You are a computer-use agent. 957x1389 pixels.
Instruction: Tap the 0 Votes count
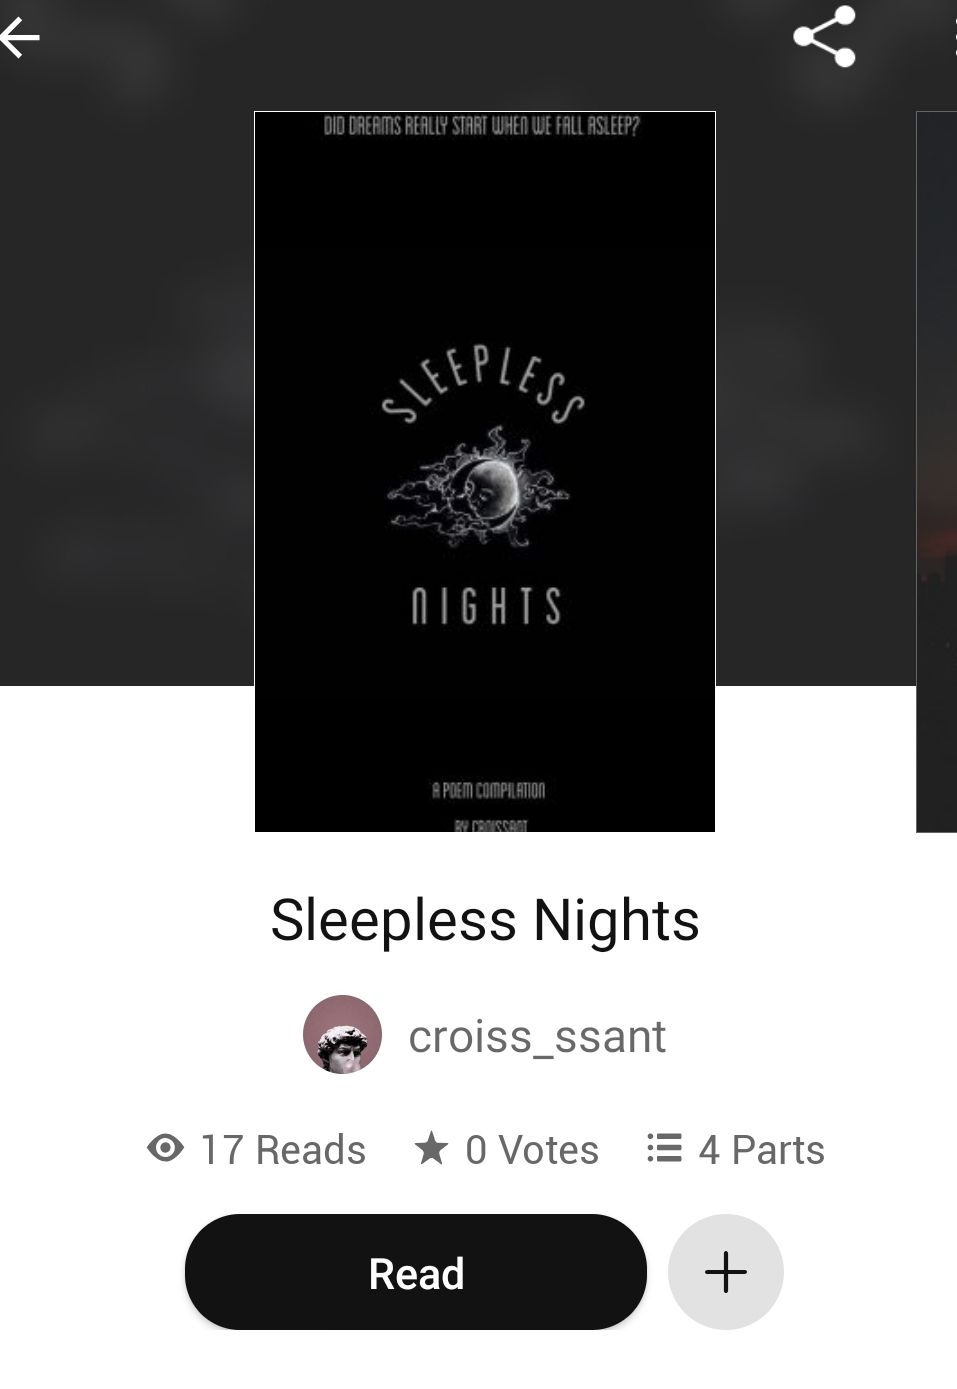[x=506, y=1149]
